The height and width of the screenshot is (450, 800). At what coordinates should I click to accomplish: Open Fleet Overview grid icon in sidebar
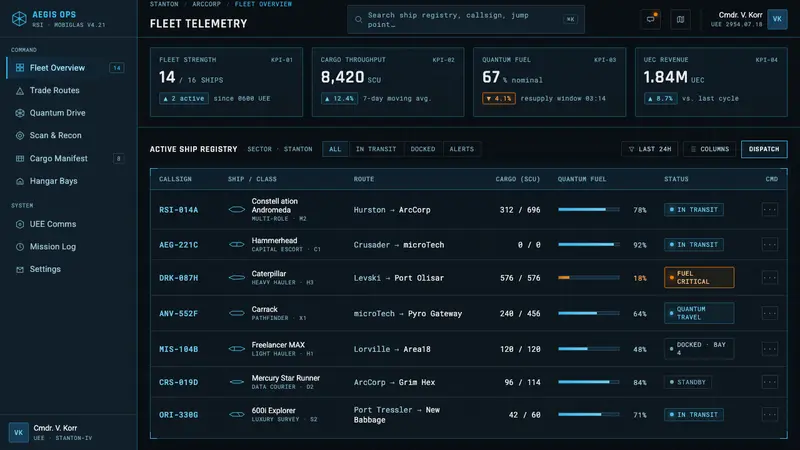click(x=20, y=68)
